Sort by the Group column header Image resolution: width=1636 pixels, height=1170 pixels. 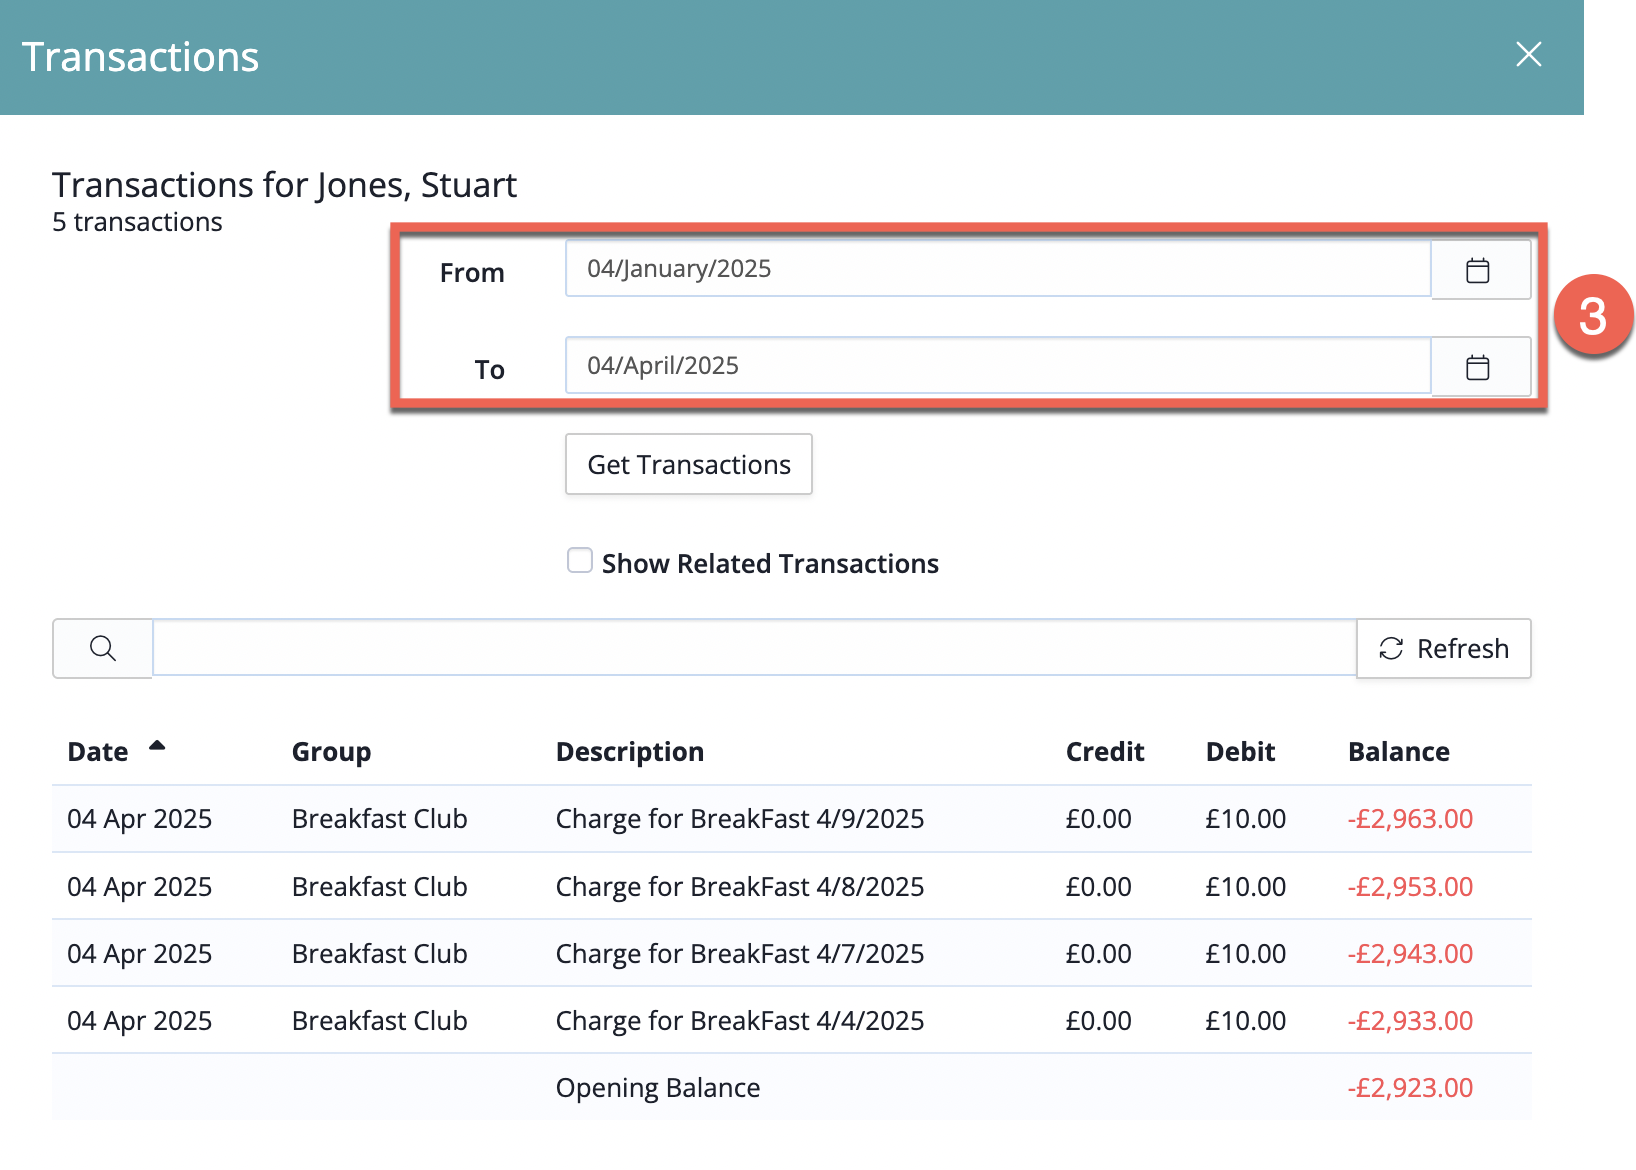331,752
